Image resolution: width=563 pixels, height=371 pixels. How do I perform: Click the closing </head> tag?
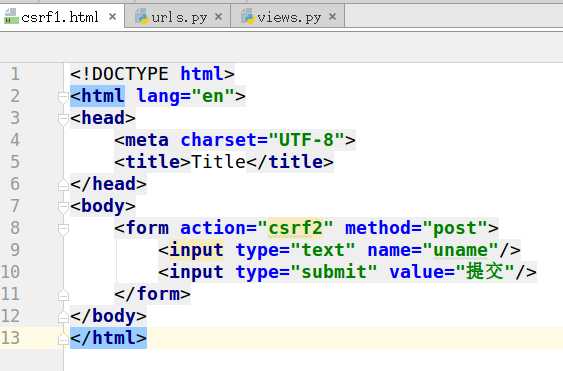[108, 184]
